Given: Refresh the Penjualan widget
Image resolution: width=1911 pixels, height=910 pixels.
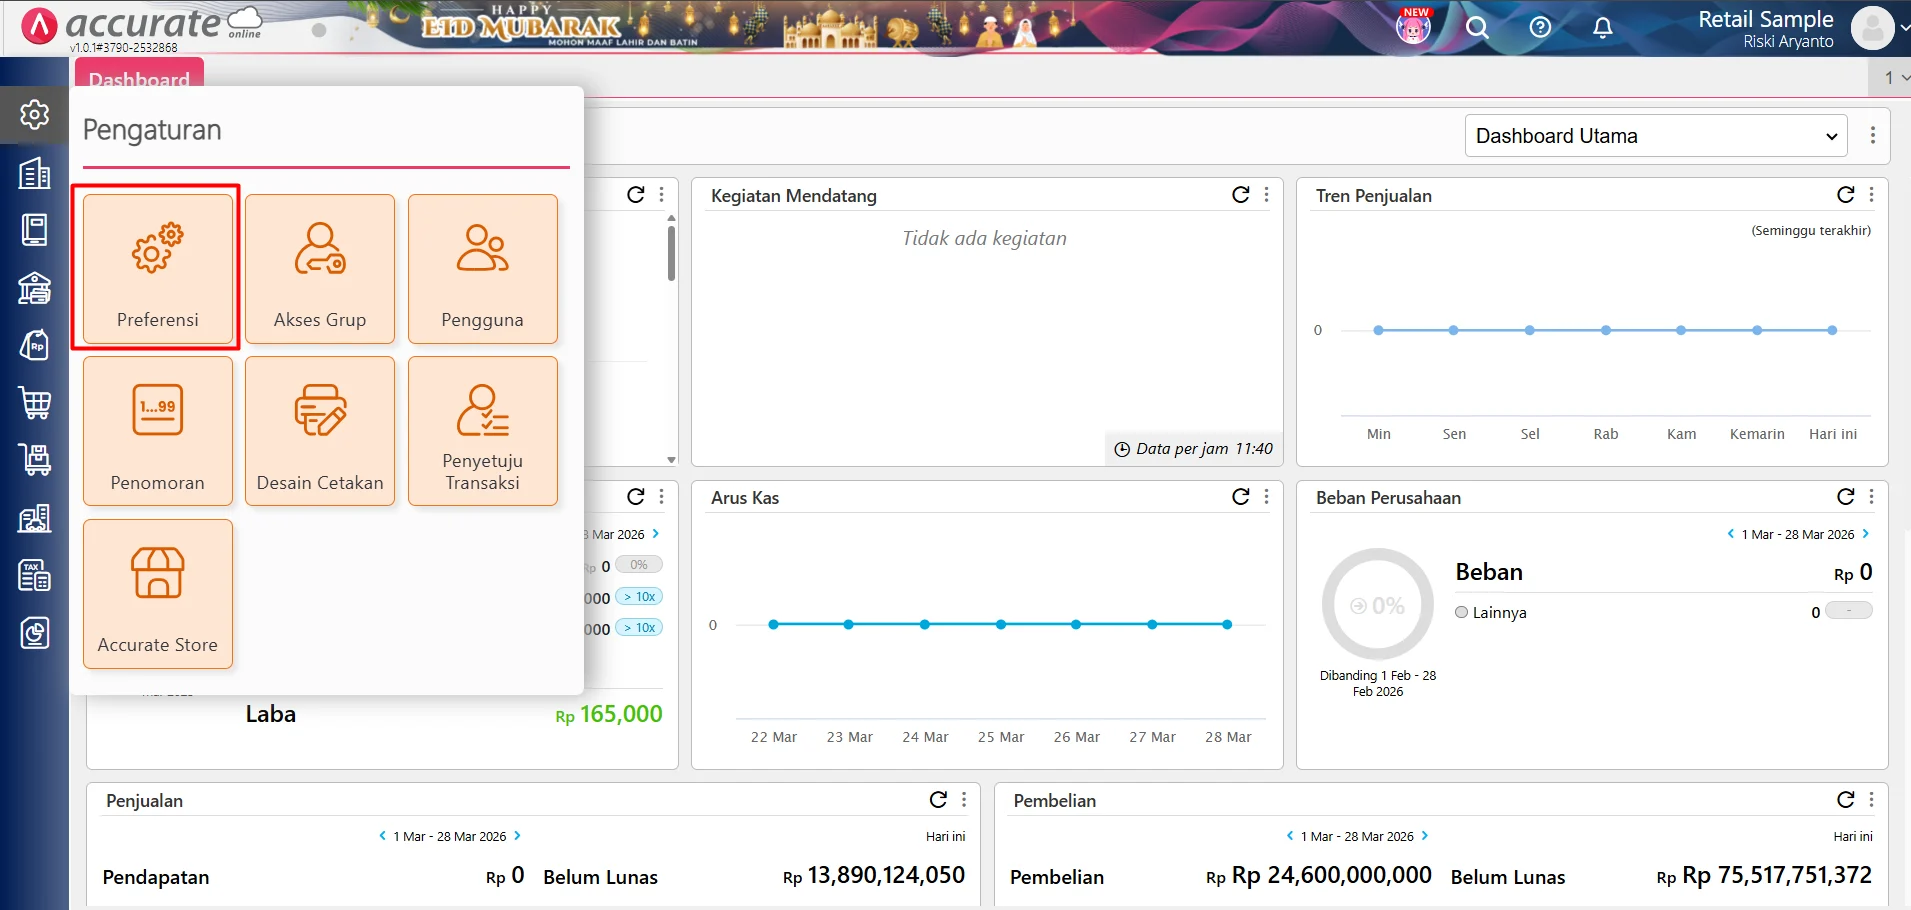Looking at the screenshot, I should pos(938,800).
